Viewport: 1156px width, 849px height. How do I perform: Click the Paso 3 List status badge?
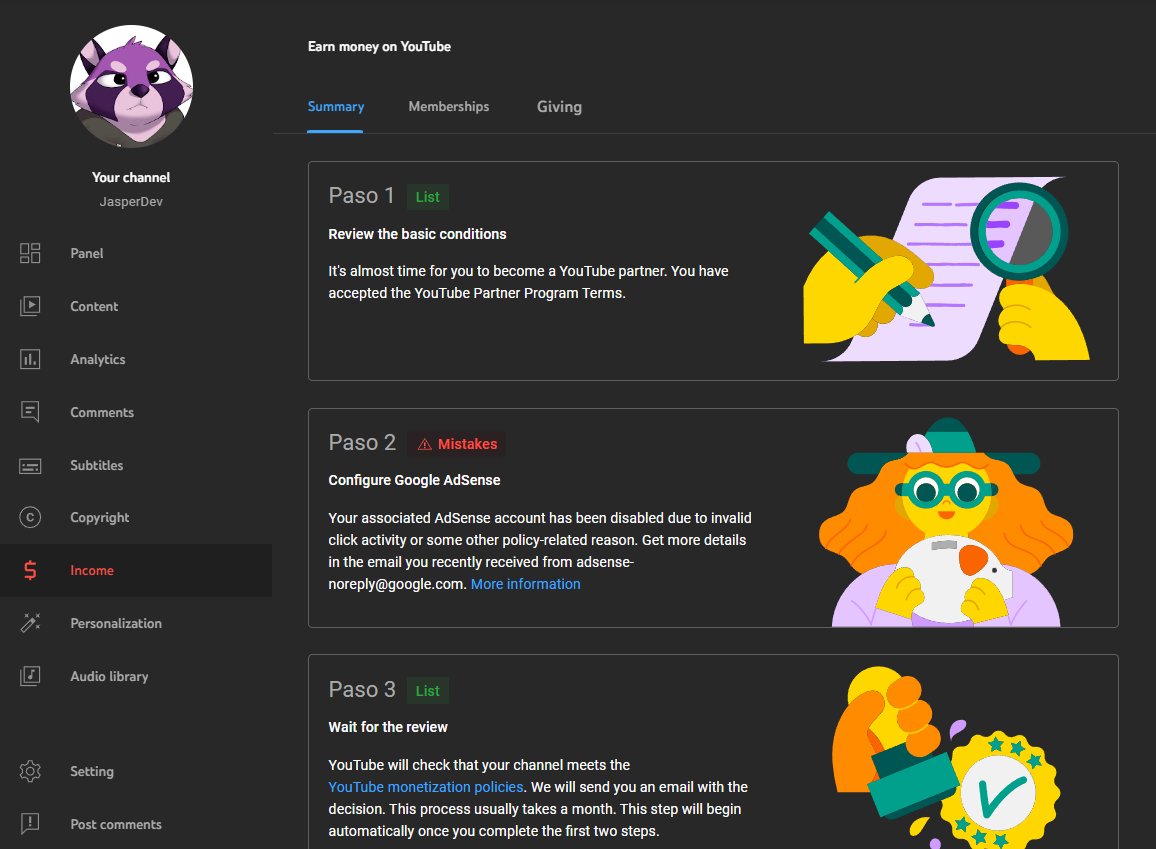428,691
